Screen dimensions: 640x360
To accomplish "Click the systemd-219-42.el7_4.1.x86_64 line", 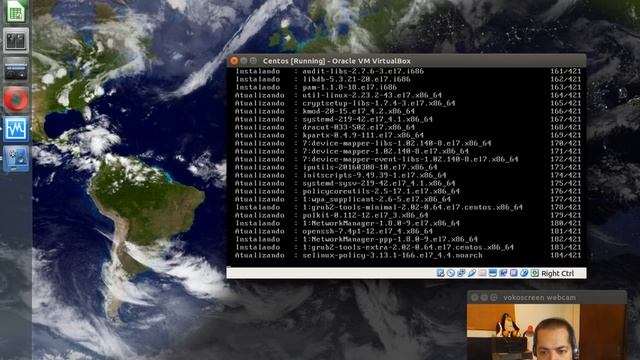I will 407,119.
